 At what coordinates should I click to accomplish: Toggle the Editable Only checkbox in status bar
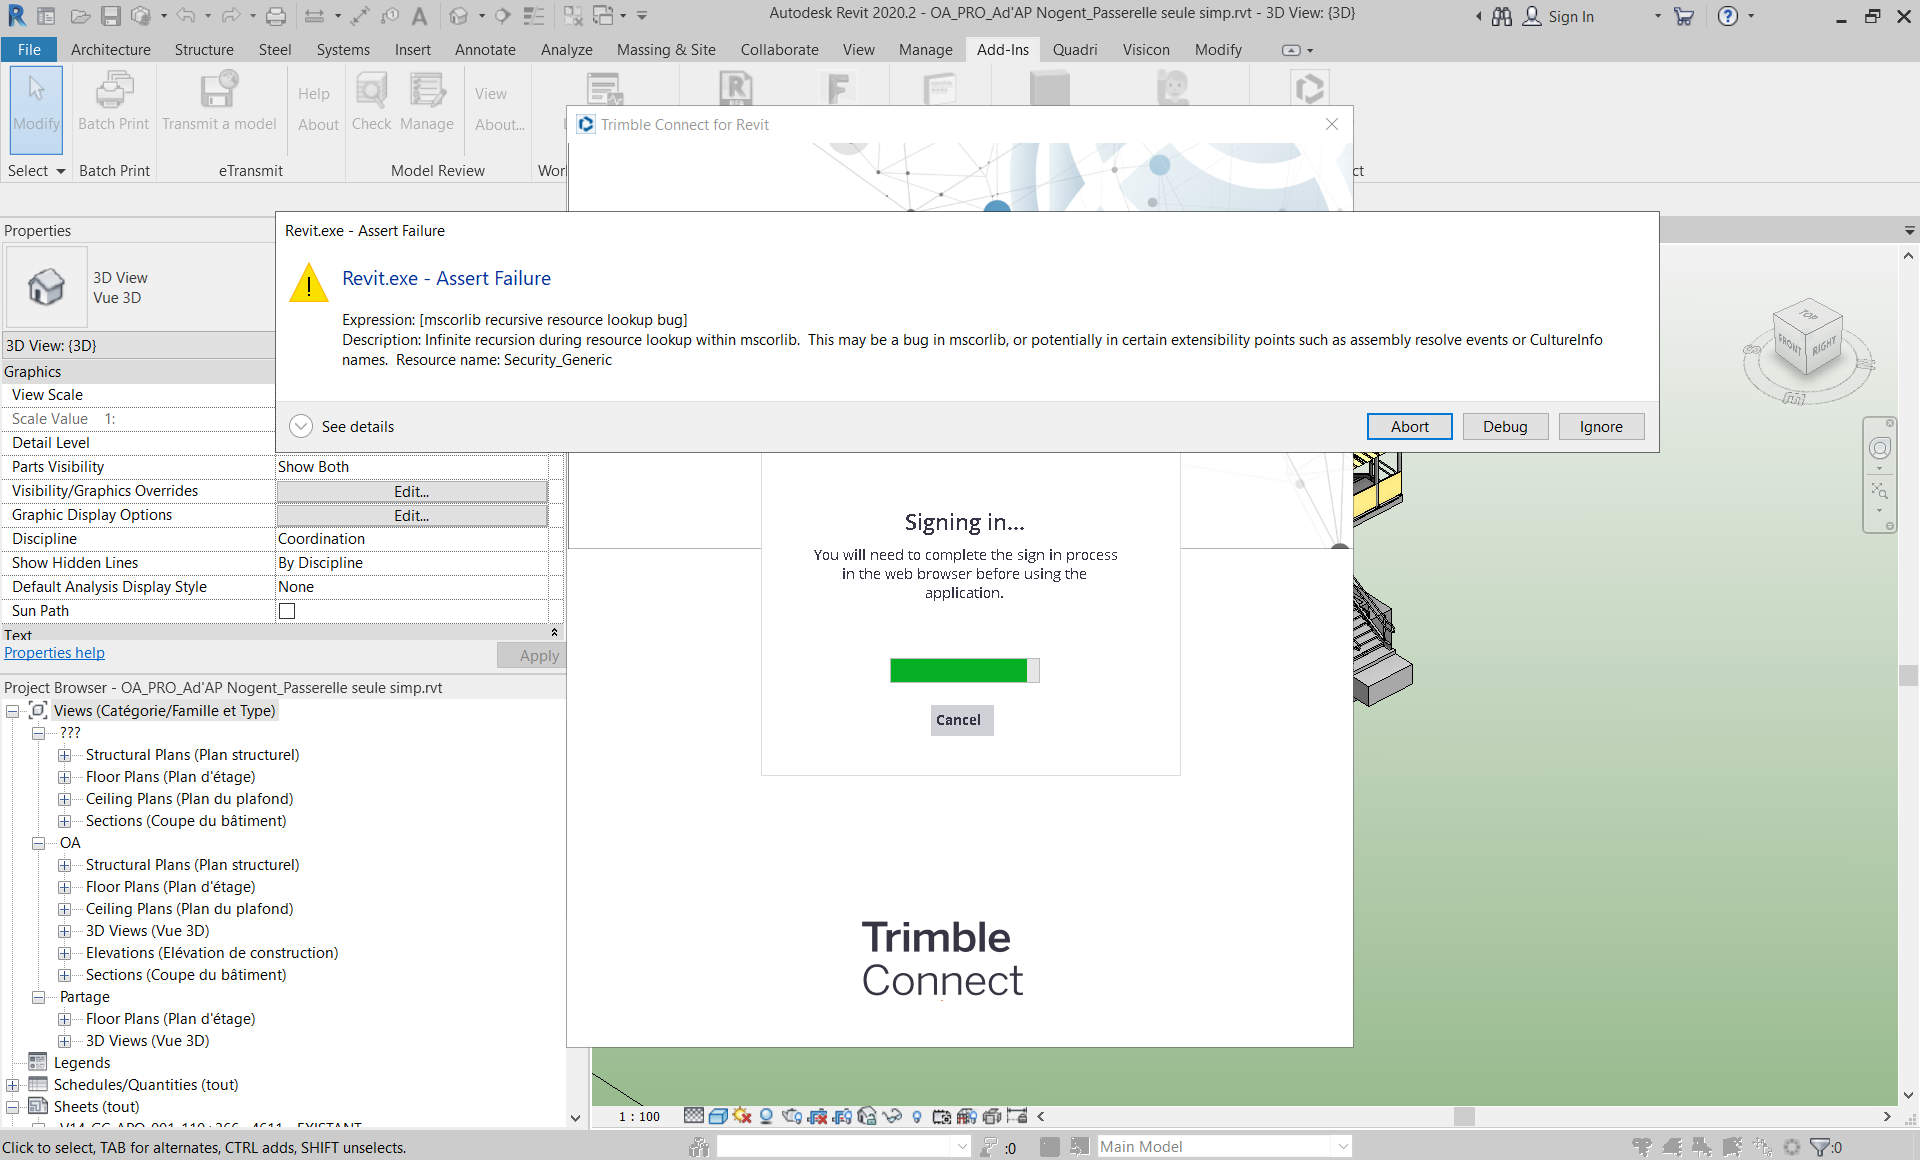tap(1049, 1147)
